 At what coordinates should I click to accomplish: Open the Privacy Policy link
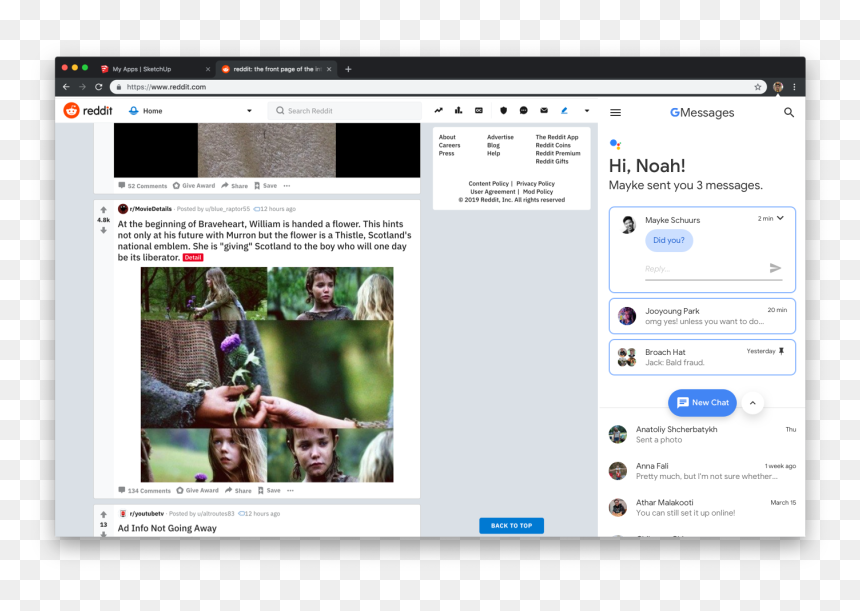535,184
